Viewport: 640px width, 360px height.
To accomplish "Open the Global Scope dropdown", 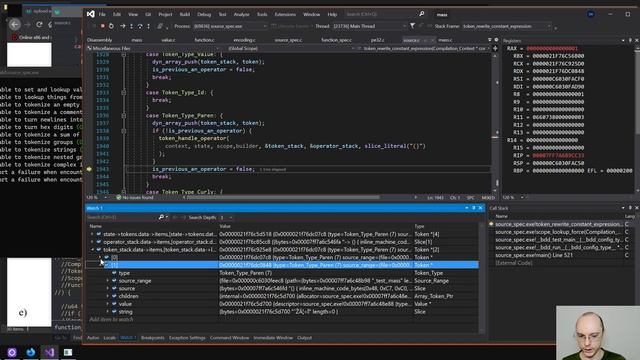I will [291, 48].
